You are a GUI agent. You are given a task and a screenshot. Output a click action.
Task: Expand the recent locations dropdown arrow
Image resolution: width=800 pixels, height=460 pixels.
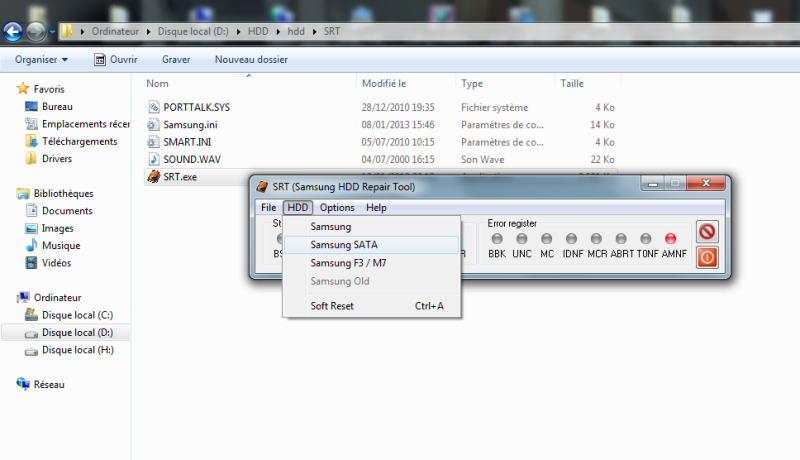[x=52, y=32]
